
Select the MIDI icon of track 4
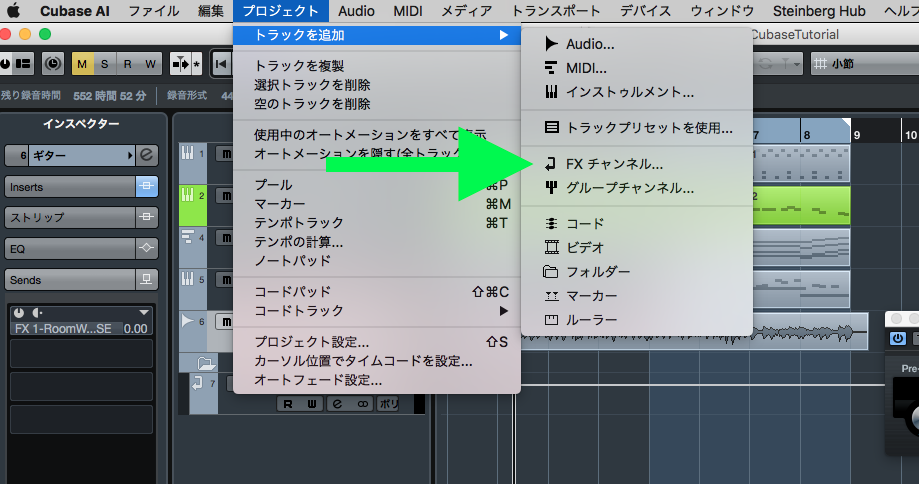tap(188, 237)
